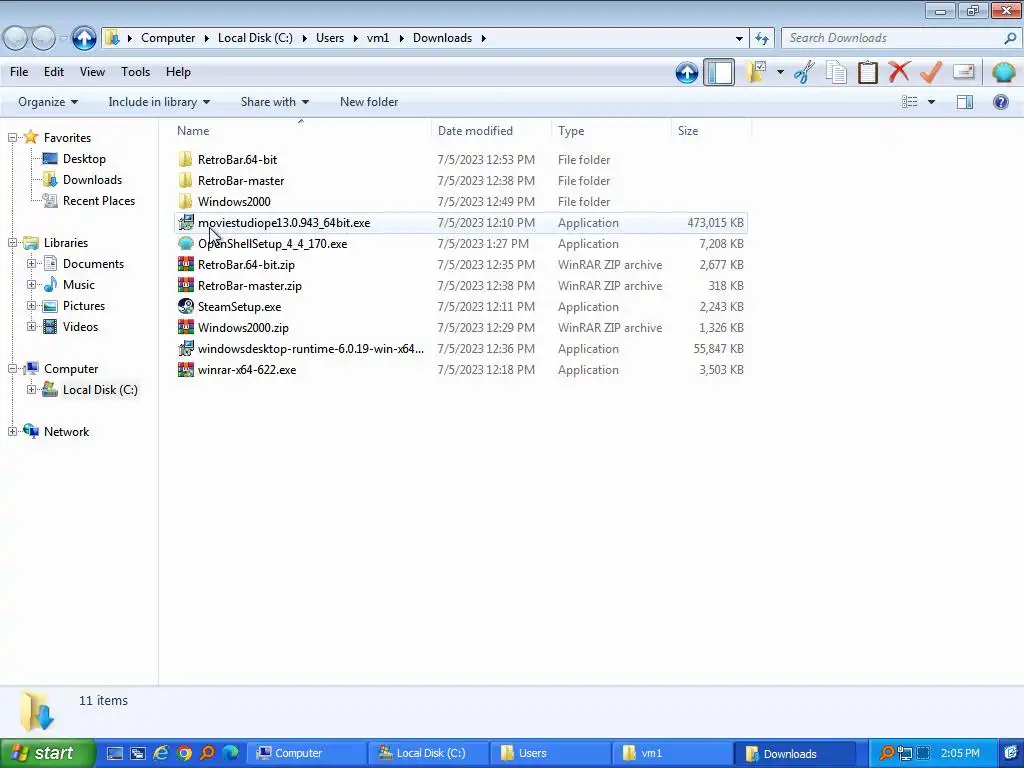This screenshot has width=1024, height=768.
Task: Click the start button on taskbar
Action: click(x=47, y=753)
